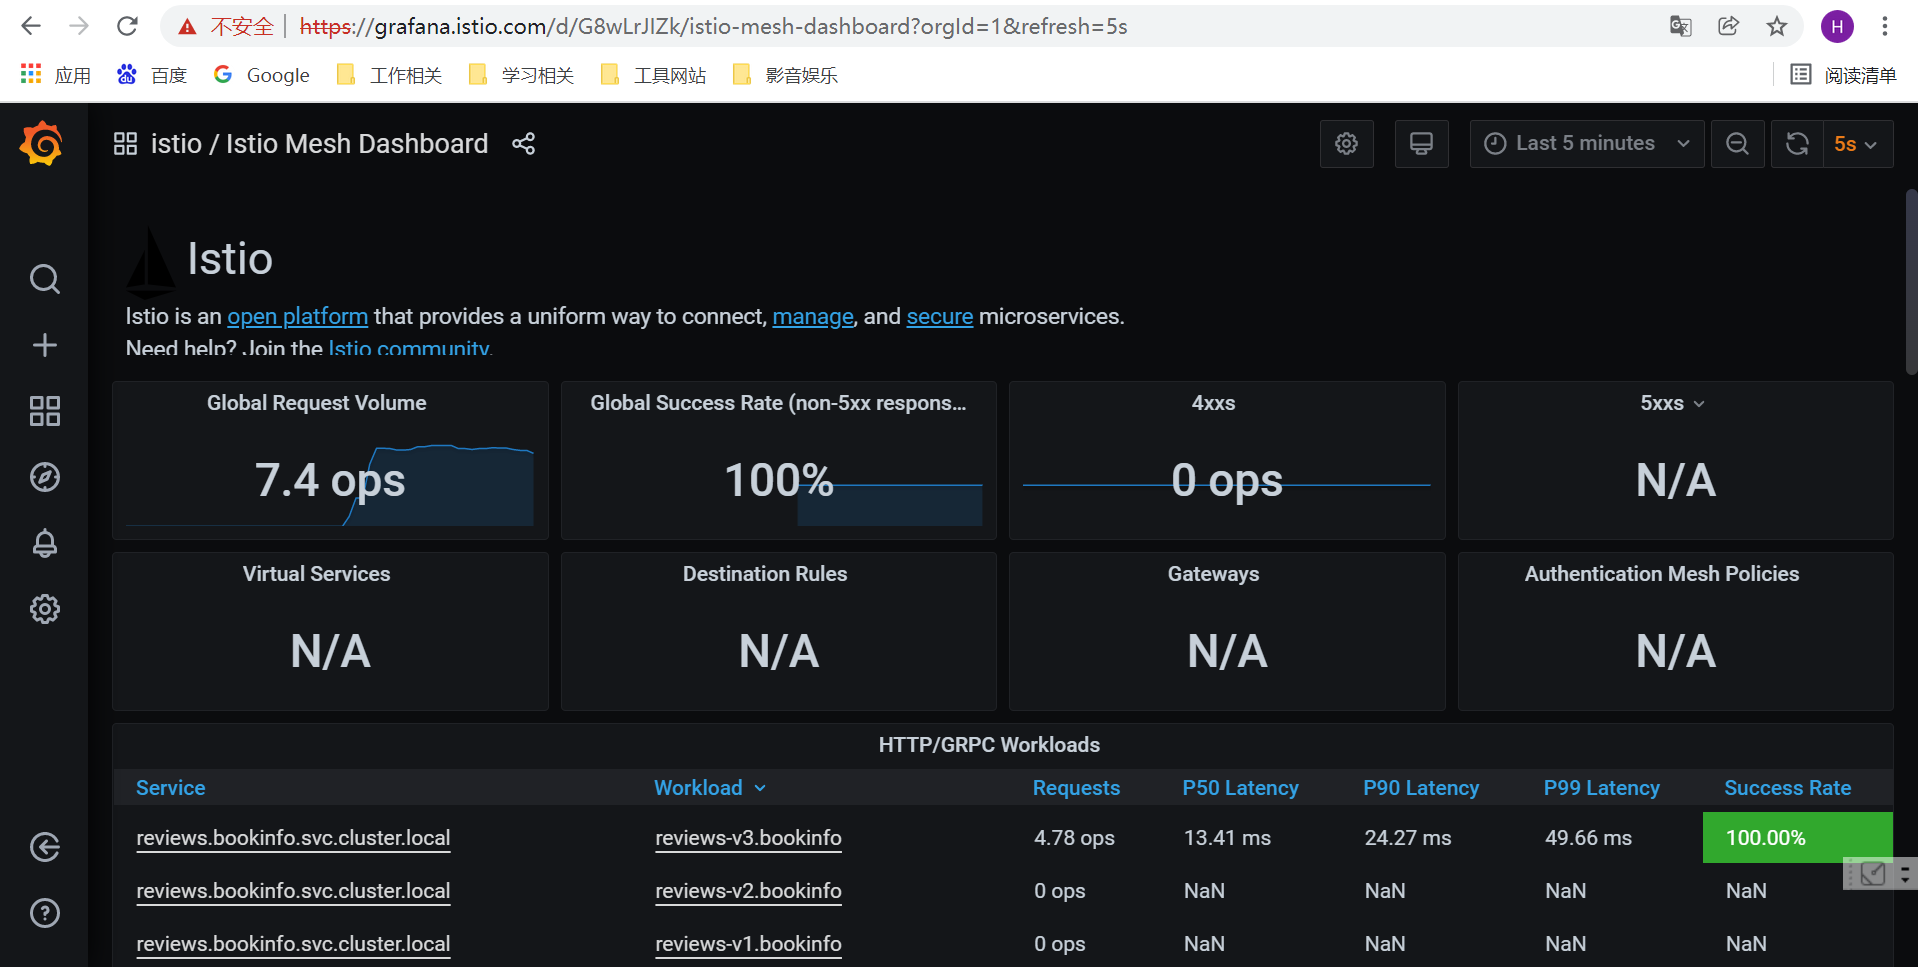Open Configuration via sidebar gear icon
The width and height of the screenshot is (1918, 967).
coord(44,609)
